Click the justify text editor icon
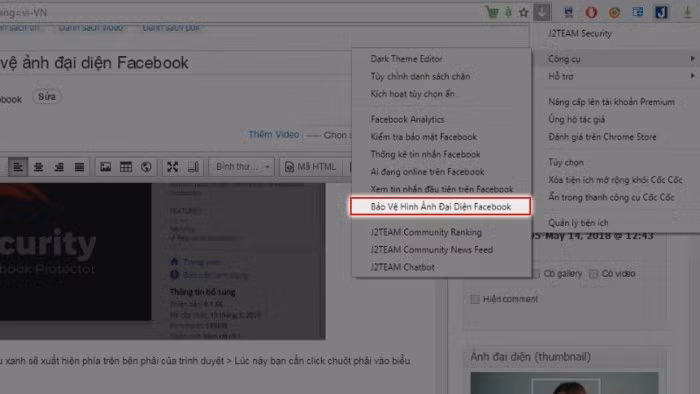Image resolution: width=700 pixels, height=394 pixels. (x=79, y=167)
